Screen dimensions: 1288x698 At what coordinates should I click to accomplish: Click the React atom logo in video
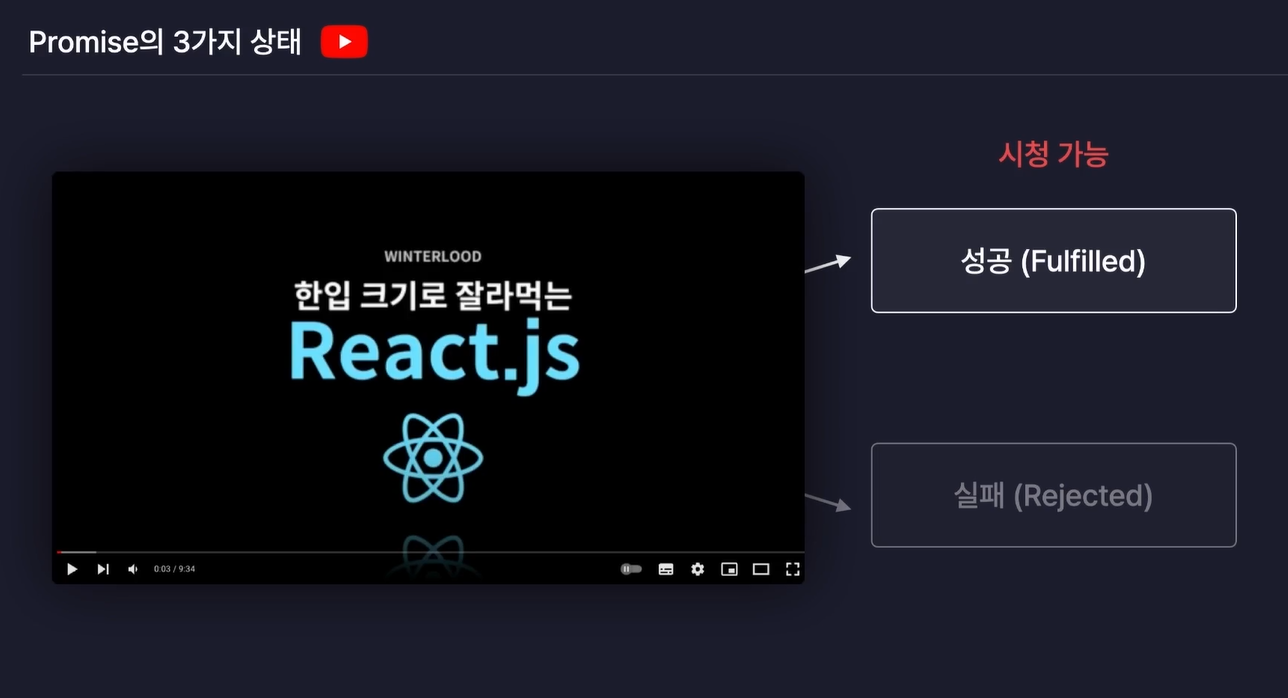click(433, 458)
